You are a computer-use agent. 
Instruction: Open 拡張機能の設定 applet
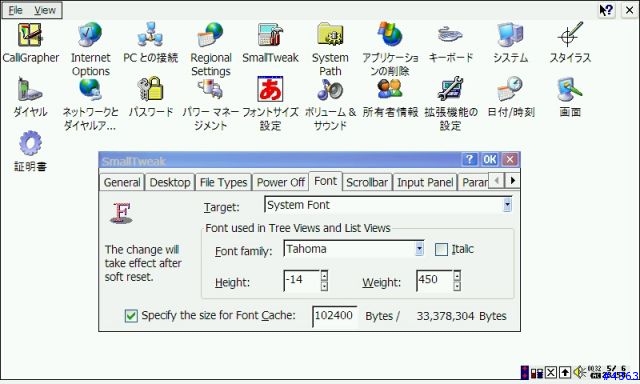(x=451, y=104)
